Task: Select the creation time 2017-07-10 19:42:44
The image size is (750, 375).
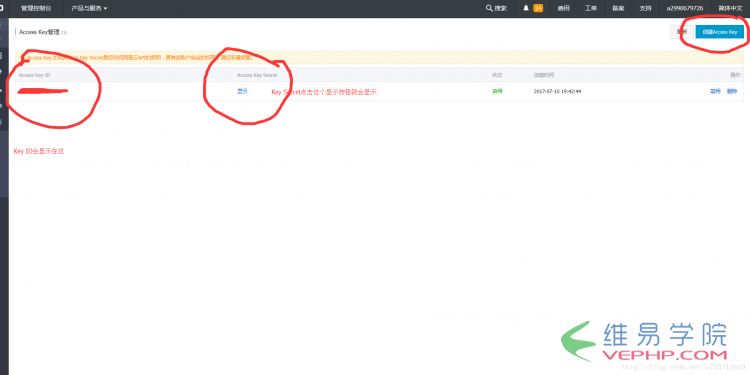Action: (x=557, y=91)
